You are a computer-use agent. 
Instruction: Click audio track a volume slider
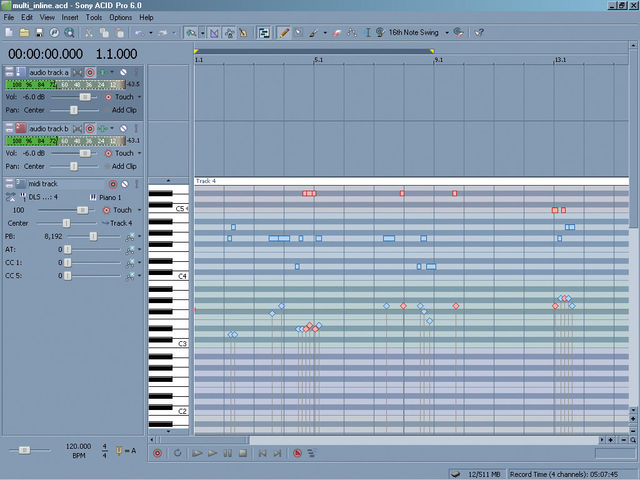[x=85, y=97]
